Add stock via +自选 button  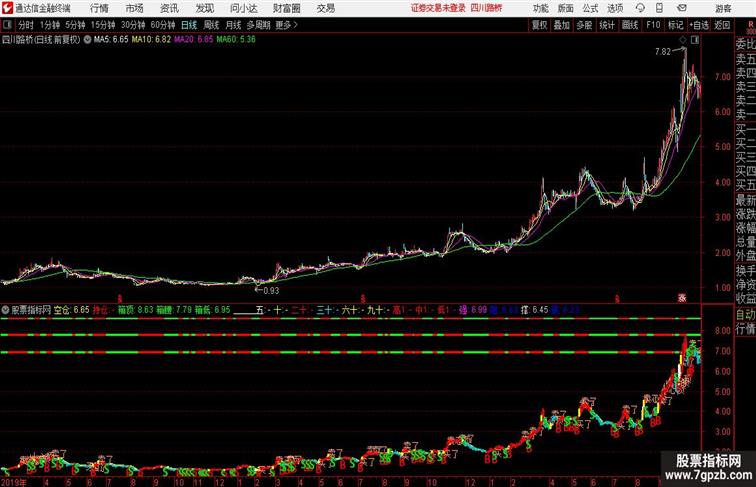[699, 25]
